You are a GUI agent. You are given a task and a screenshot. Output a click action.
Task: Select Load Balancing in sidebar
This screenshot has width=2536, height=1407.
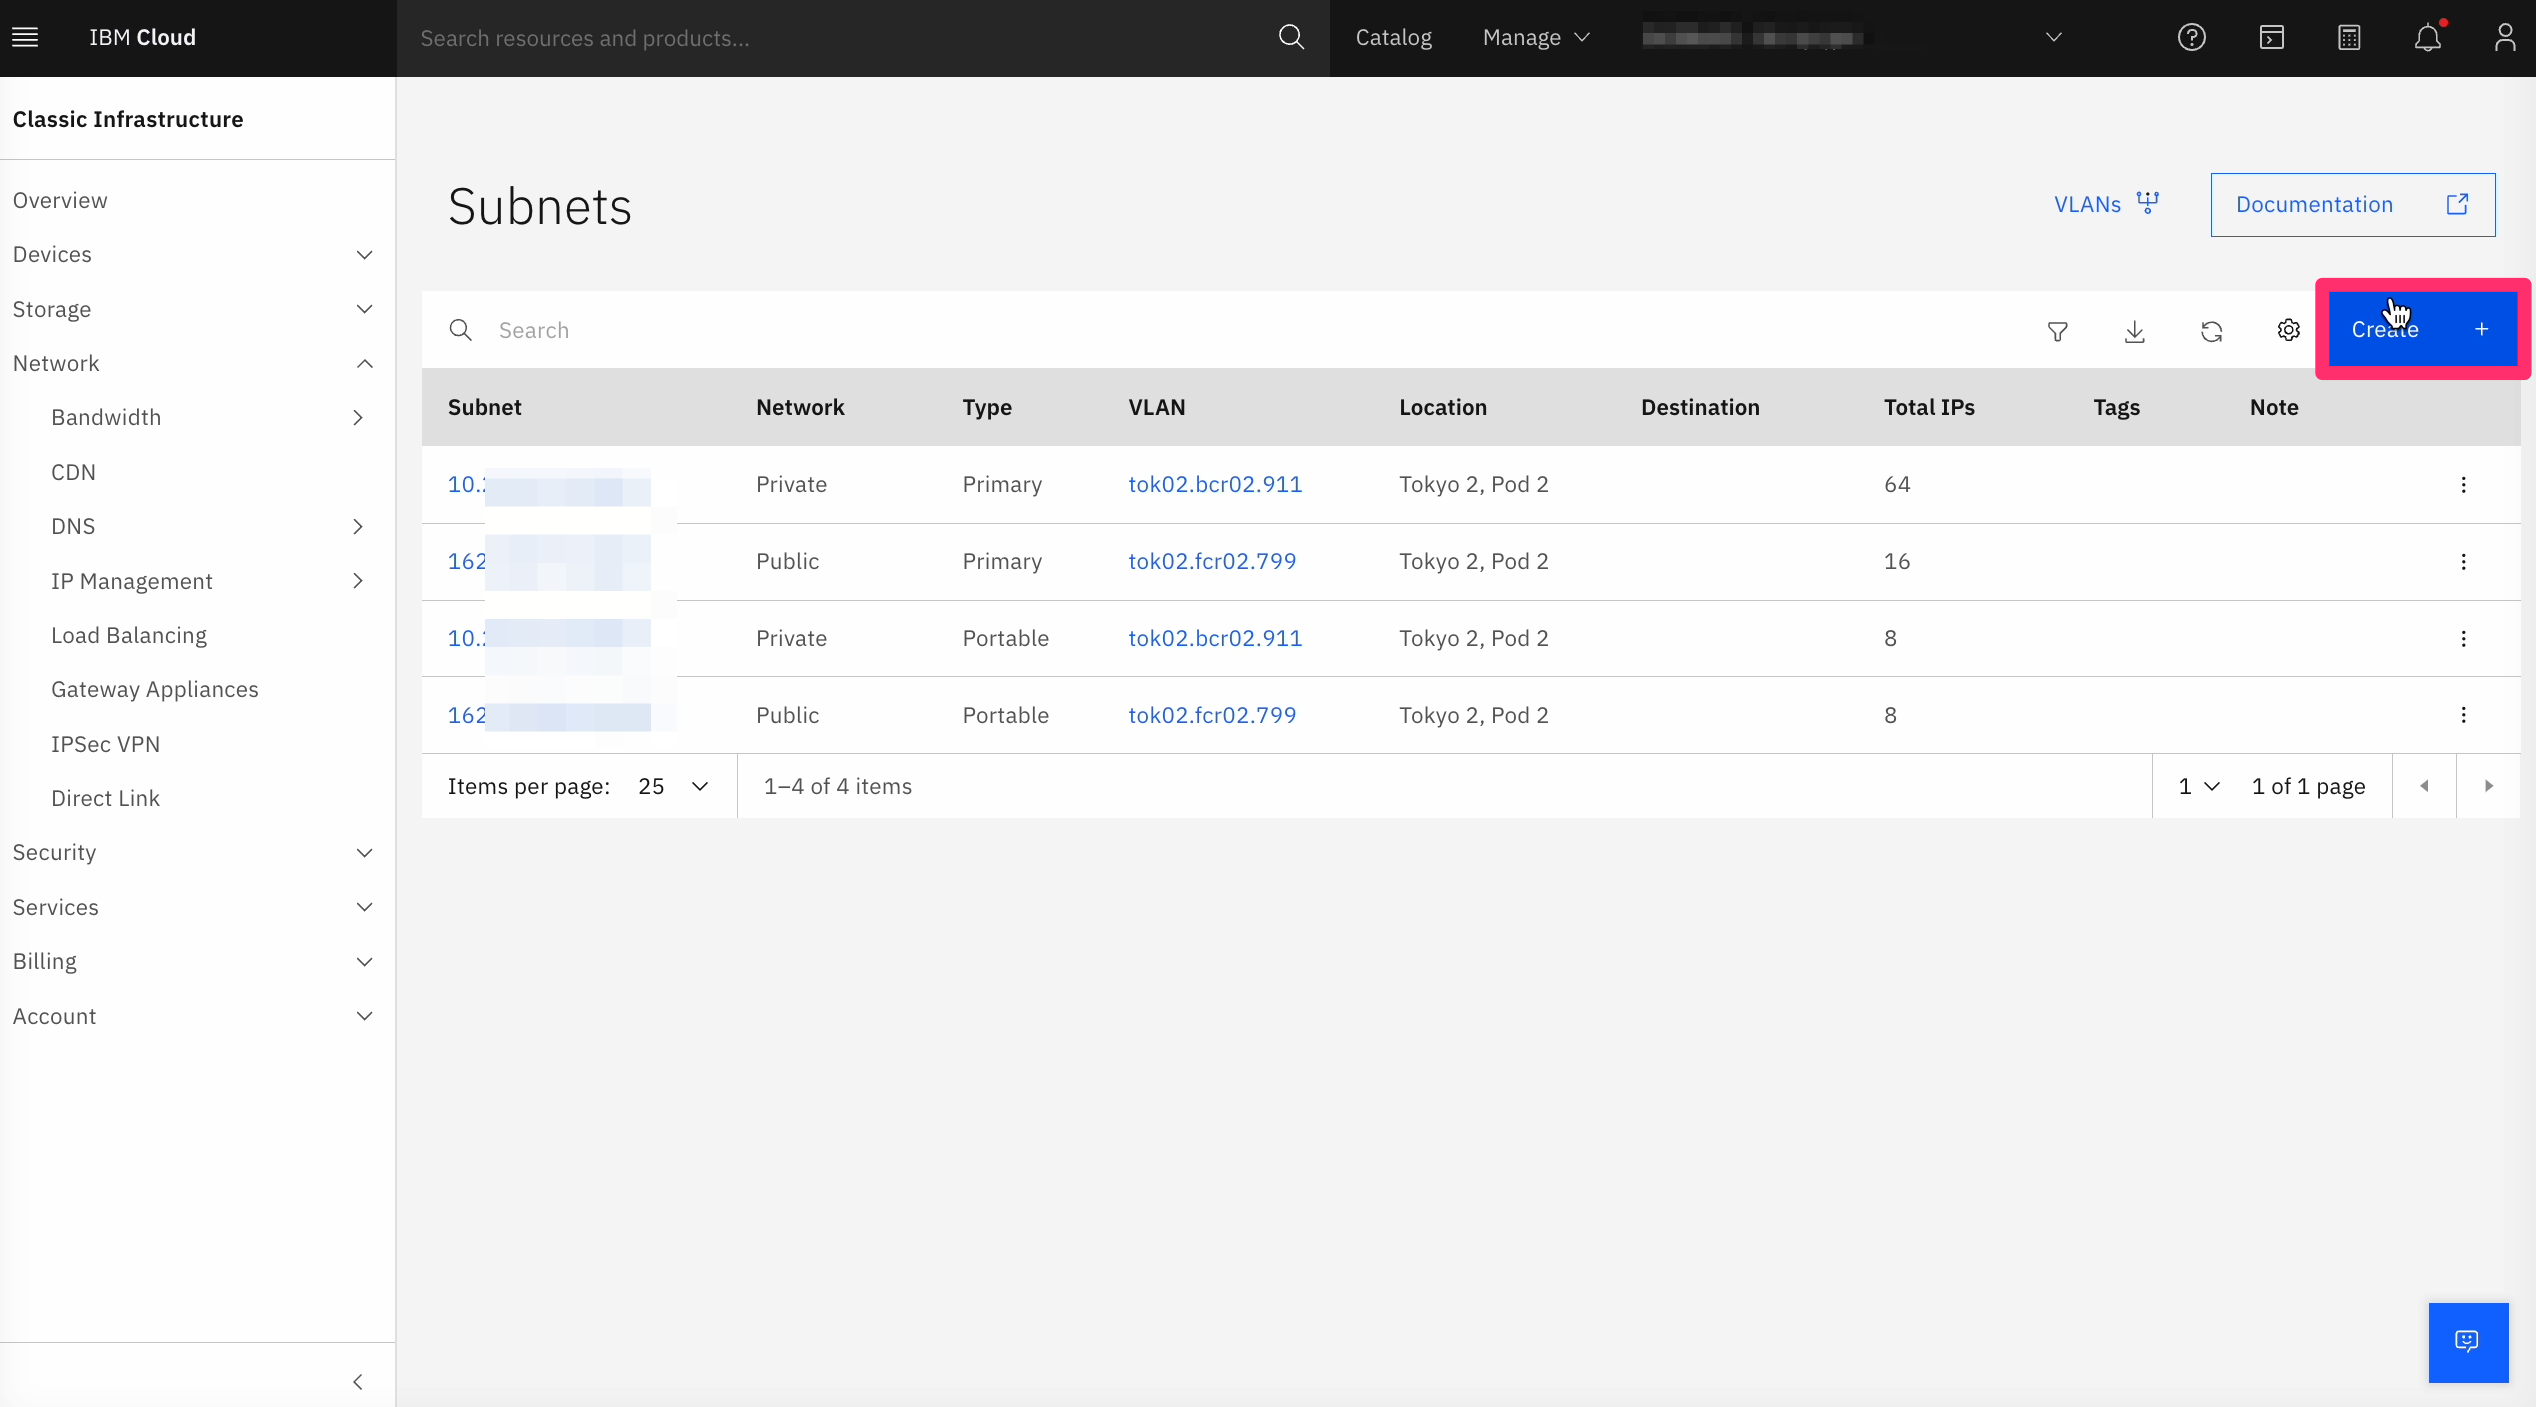(129, 636)
